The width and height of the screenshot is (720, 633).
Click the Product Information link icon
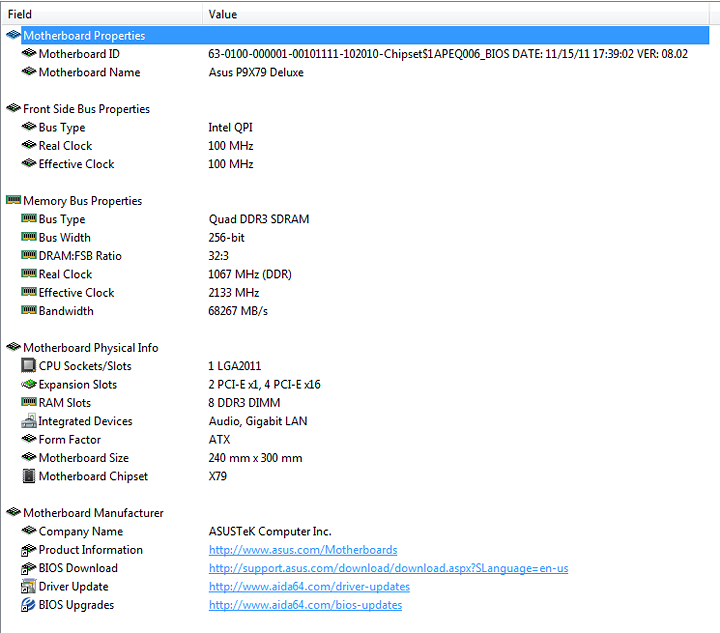28,549
